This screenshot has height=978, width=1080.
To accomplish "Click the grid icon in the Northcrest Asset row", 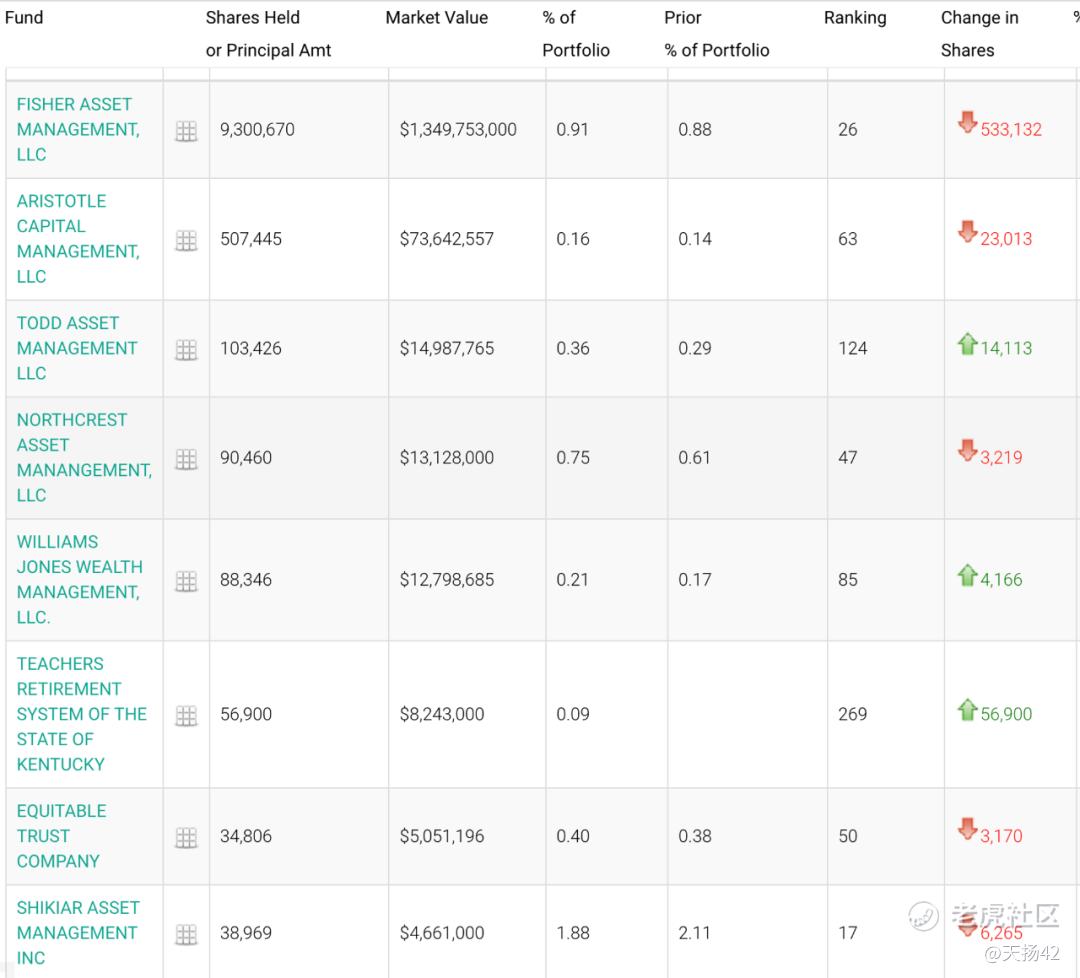I will tap(186, 458).
